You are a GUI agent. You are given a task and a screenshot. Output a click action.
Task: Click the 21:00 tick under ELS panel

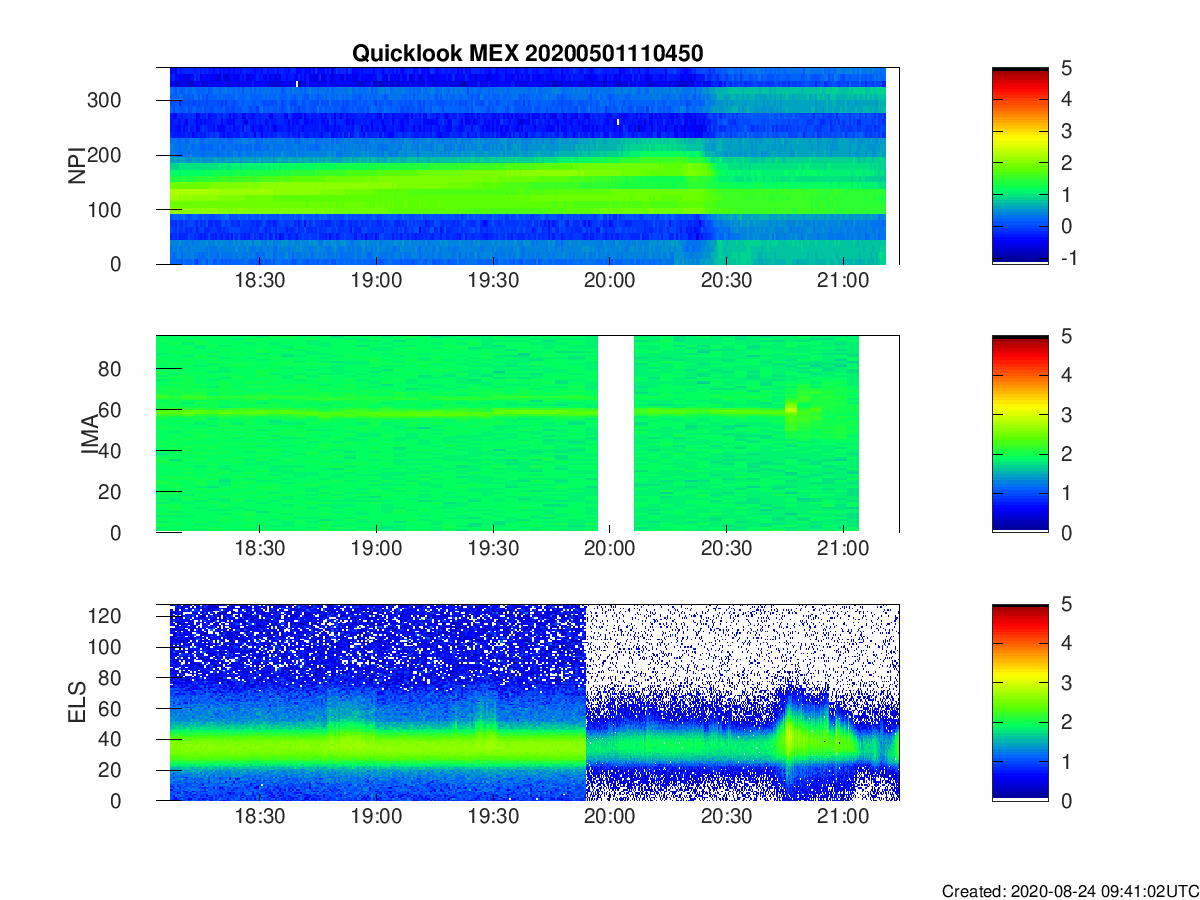[x=844, y=817]
